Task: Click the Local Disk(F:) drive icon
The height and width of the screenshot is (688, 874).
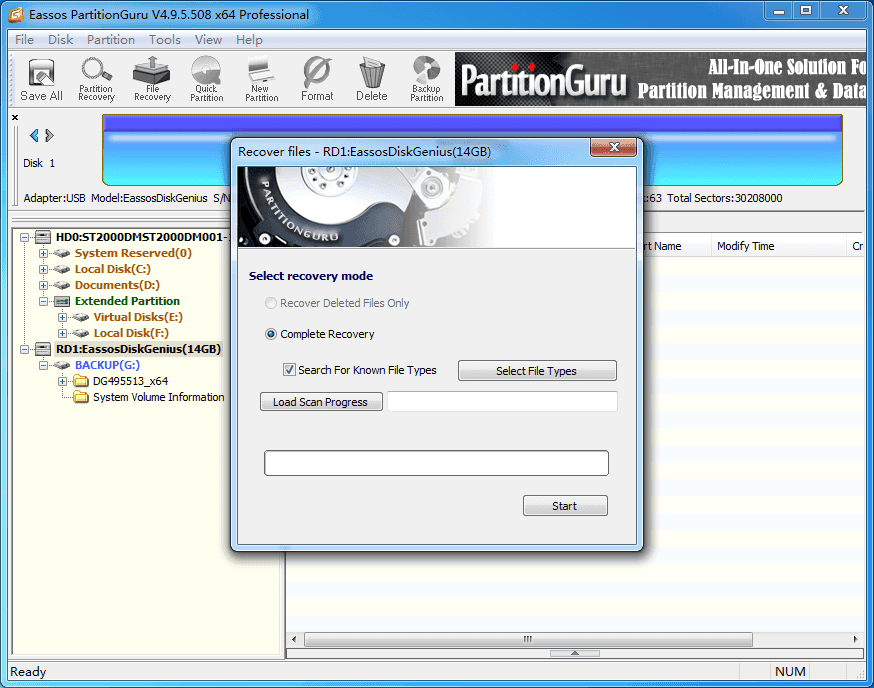Action: pos(81,333)
